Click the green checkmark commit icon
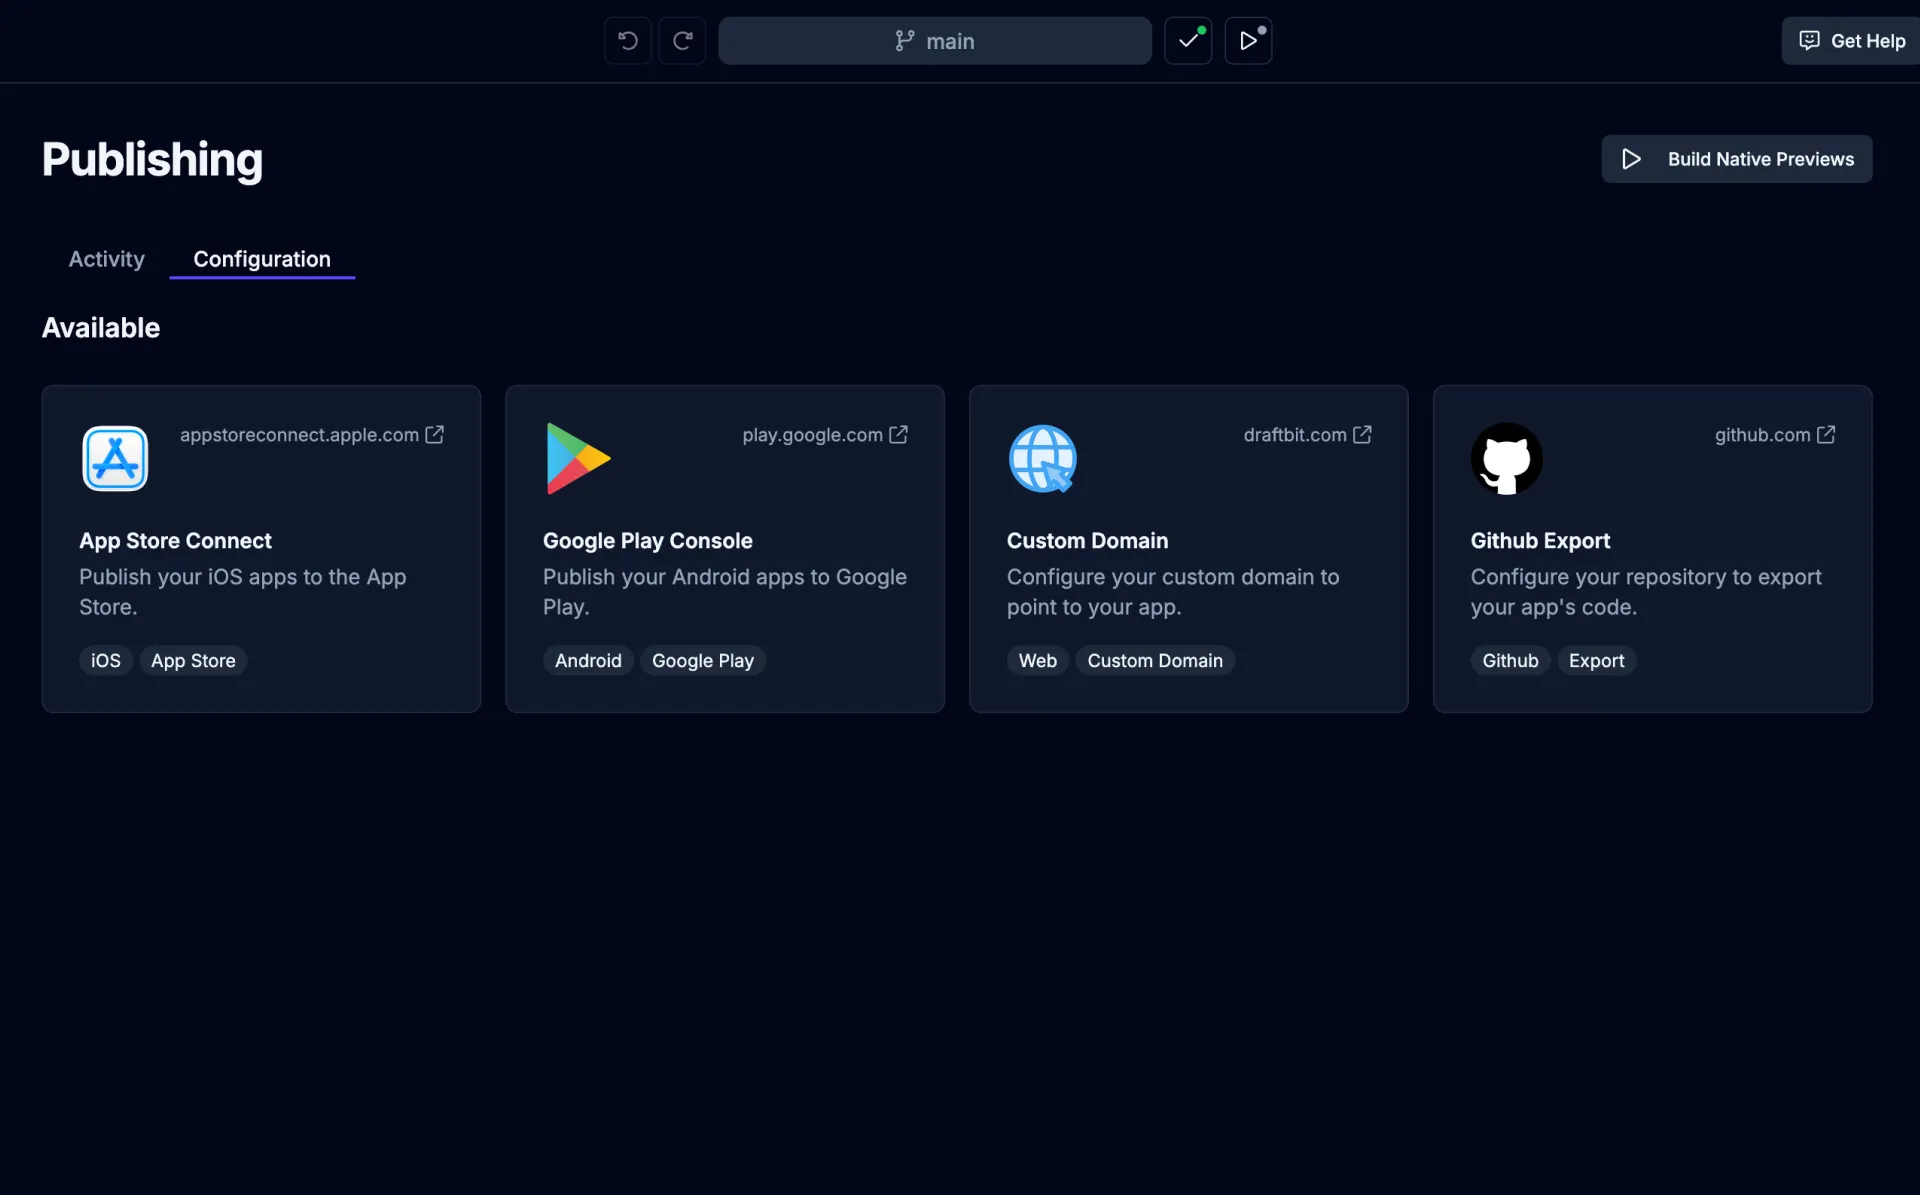Image resolution: width=1920 pixels, height=1195 pixels. [x=1187, y=40]
